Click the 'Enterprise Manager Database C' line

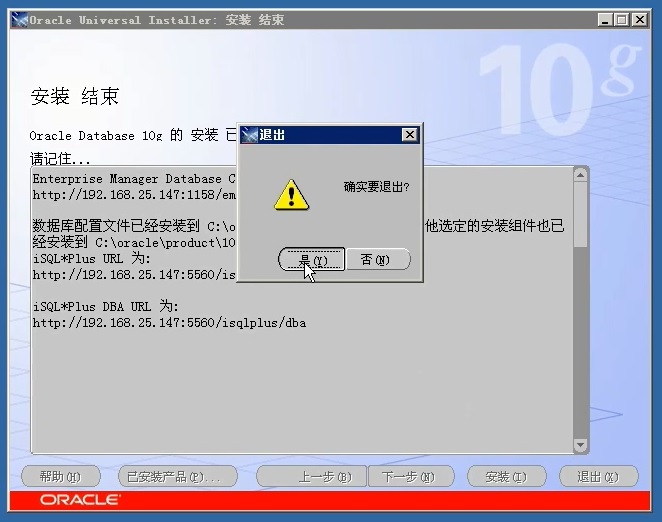(134, 179)
